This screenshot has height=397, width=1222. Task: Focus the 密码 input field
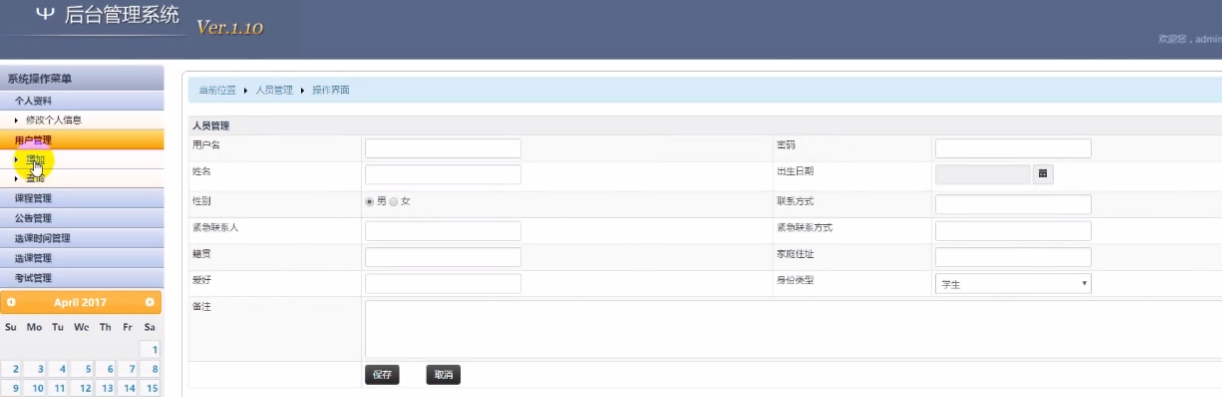point(1013,148)
